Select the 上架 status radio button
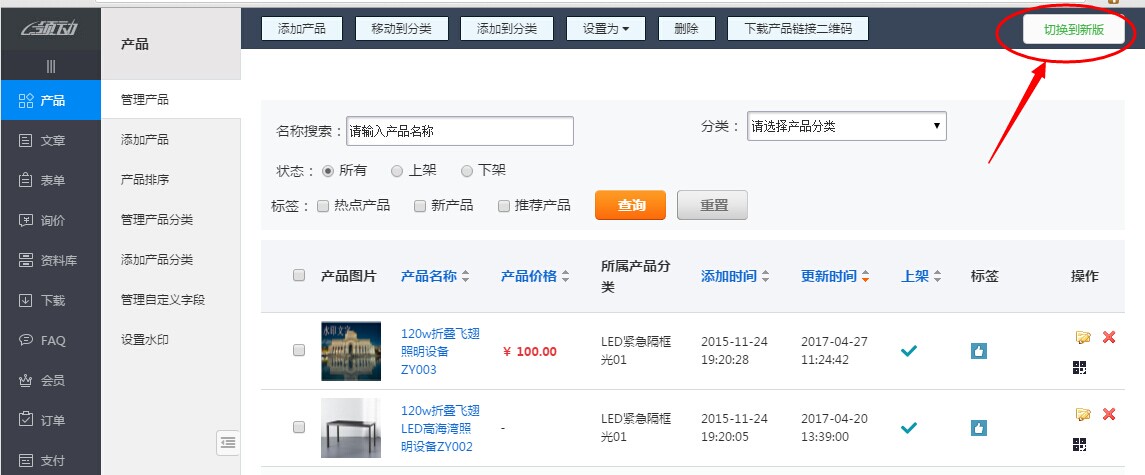 [397, 171]
